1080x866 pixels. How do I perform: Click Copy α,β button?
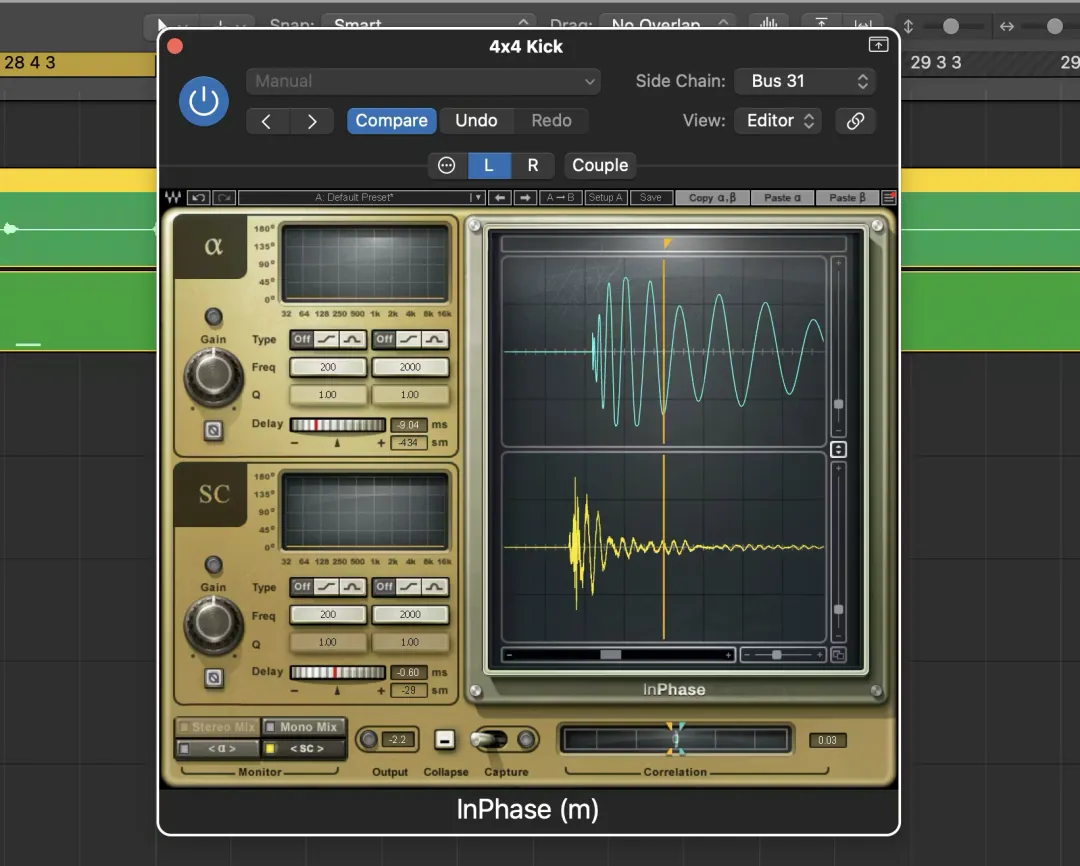(712, 198)
